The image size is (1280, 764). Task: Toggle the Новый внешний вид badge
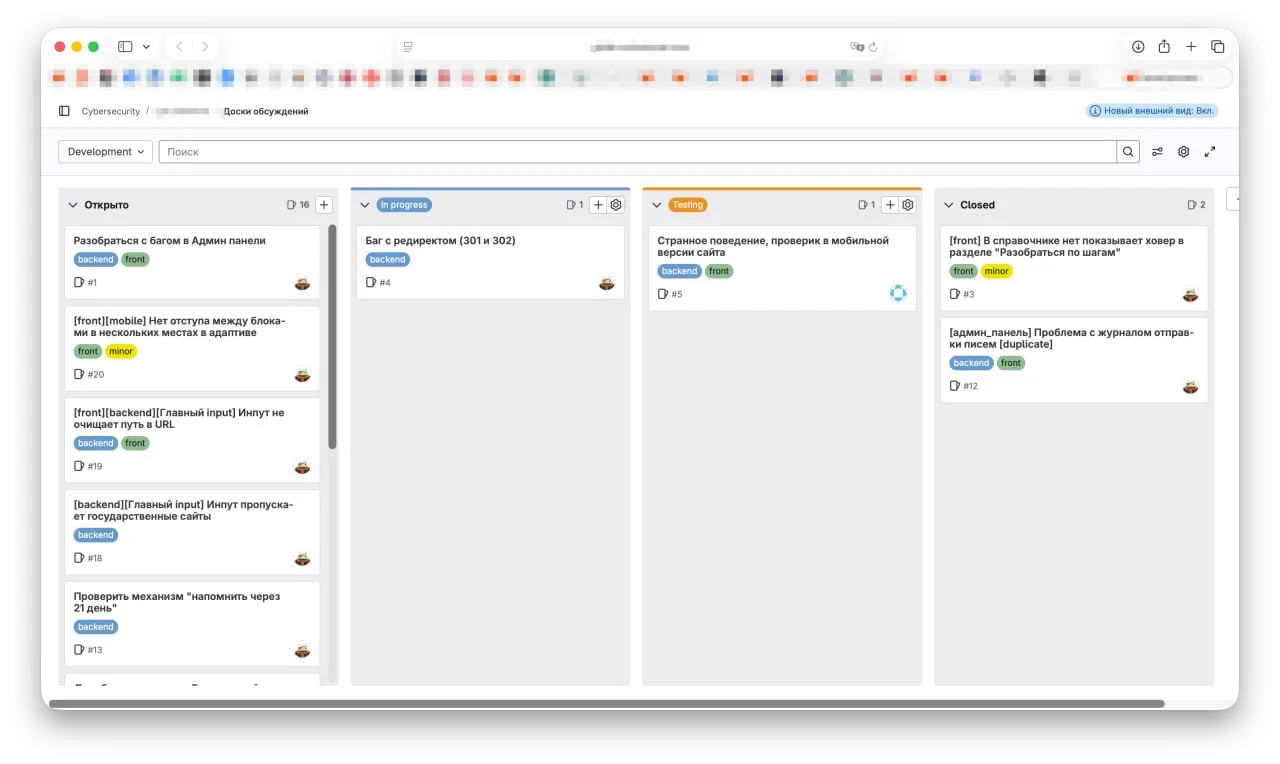1152,111
